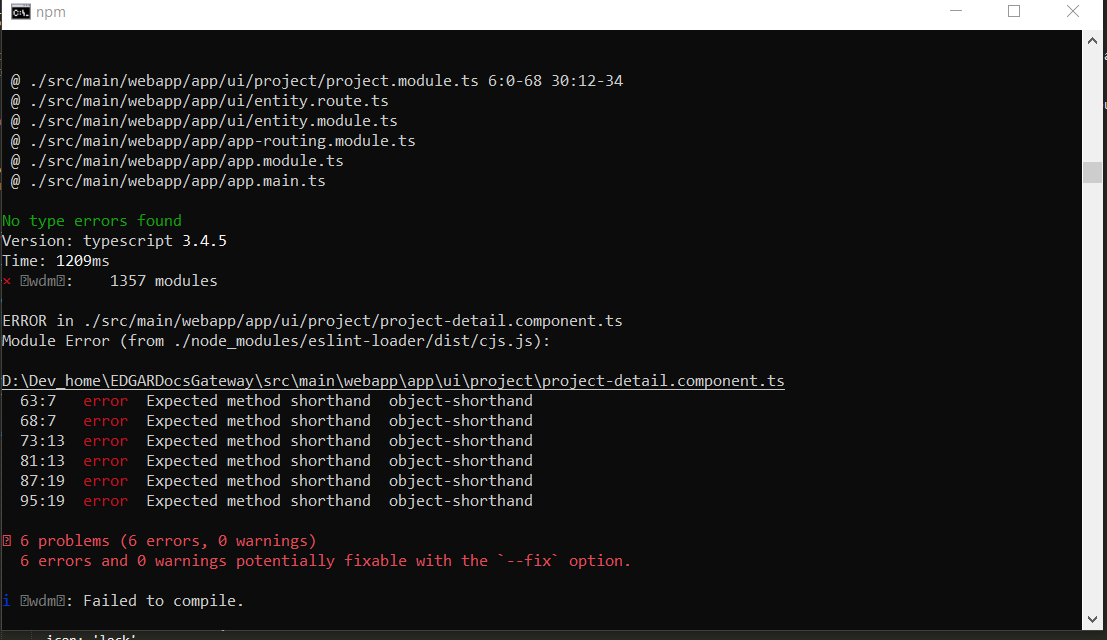
Task: Click the scrollbar thumb
Action: point(1093,171)
